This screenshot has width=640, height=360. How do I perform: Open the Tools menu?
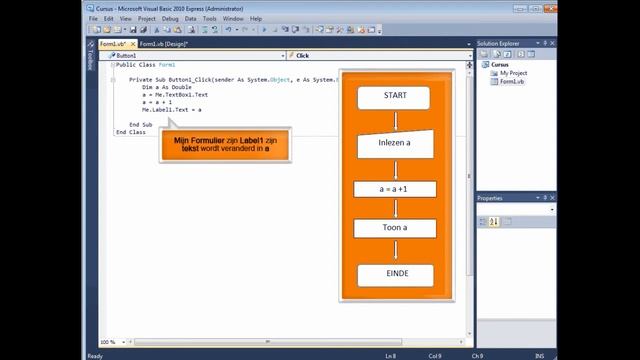point(209,19)
